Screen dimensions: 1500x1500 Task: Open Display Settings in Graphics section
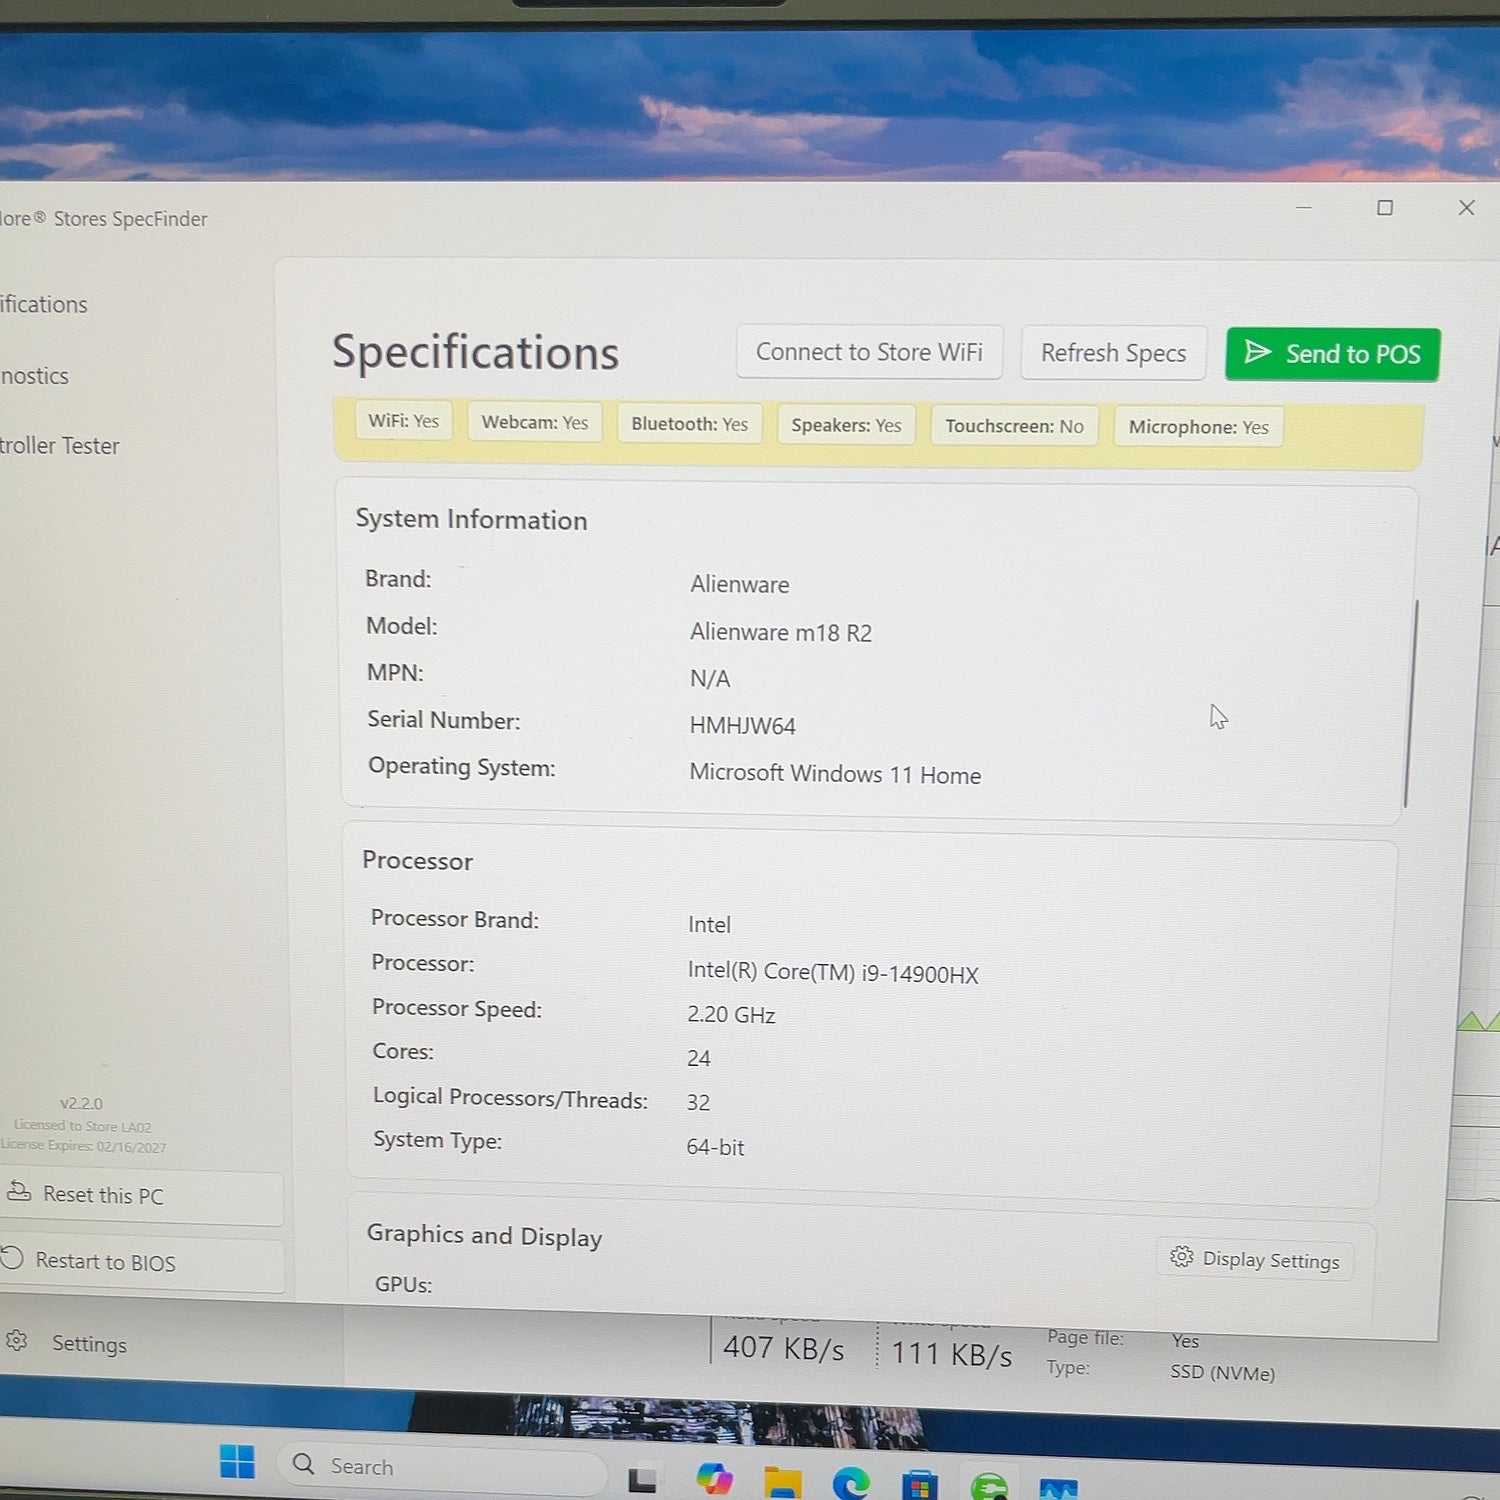tap(1255, 1259)
